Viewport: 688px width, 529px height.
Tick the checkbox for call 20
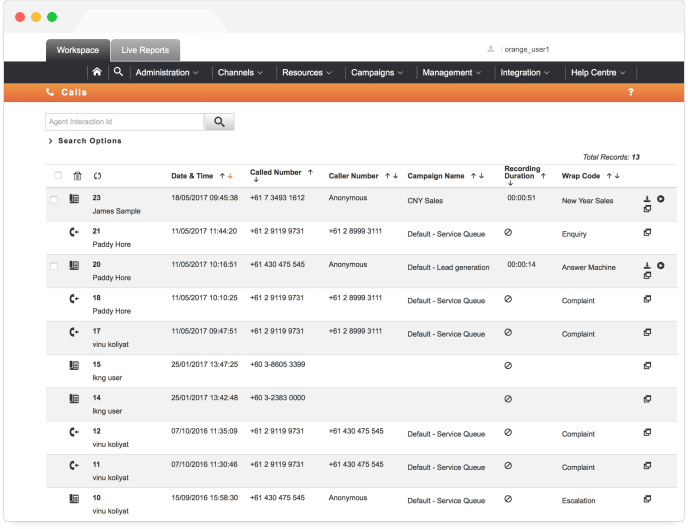pos(54,267)
